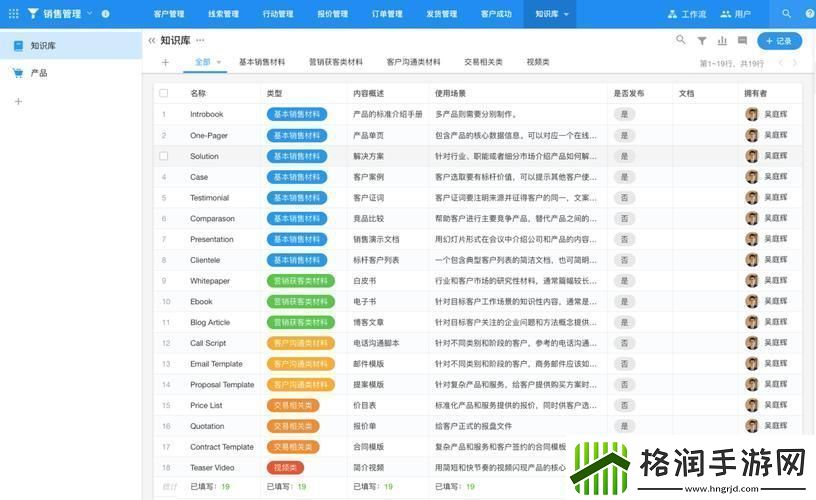Tick the select-all checkbox in header
The width and height of the screenshot is (816, 500).
163,93
